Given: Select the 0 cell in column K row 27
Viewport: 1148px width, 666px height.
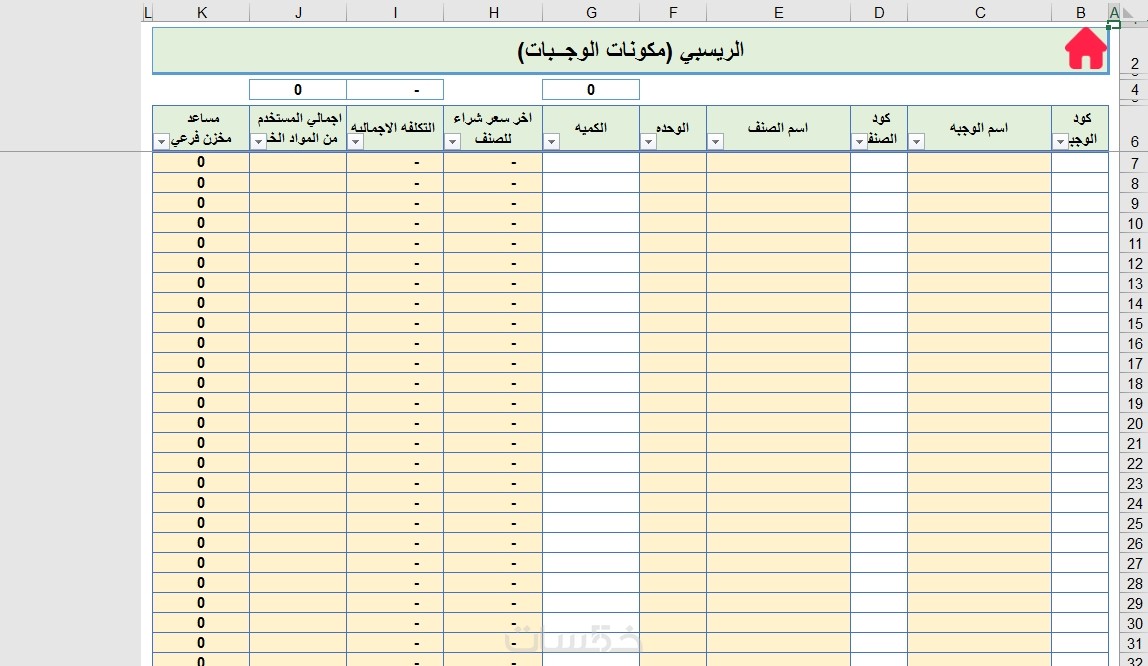Looking at the screenshot, I should pos(201,563).
